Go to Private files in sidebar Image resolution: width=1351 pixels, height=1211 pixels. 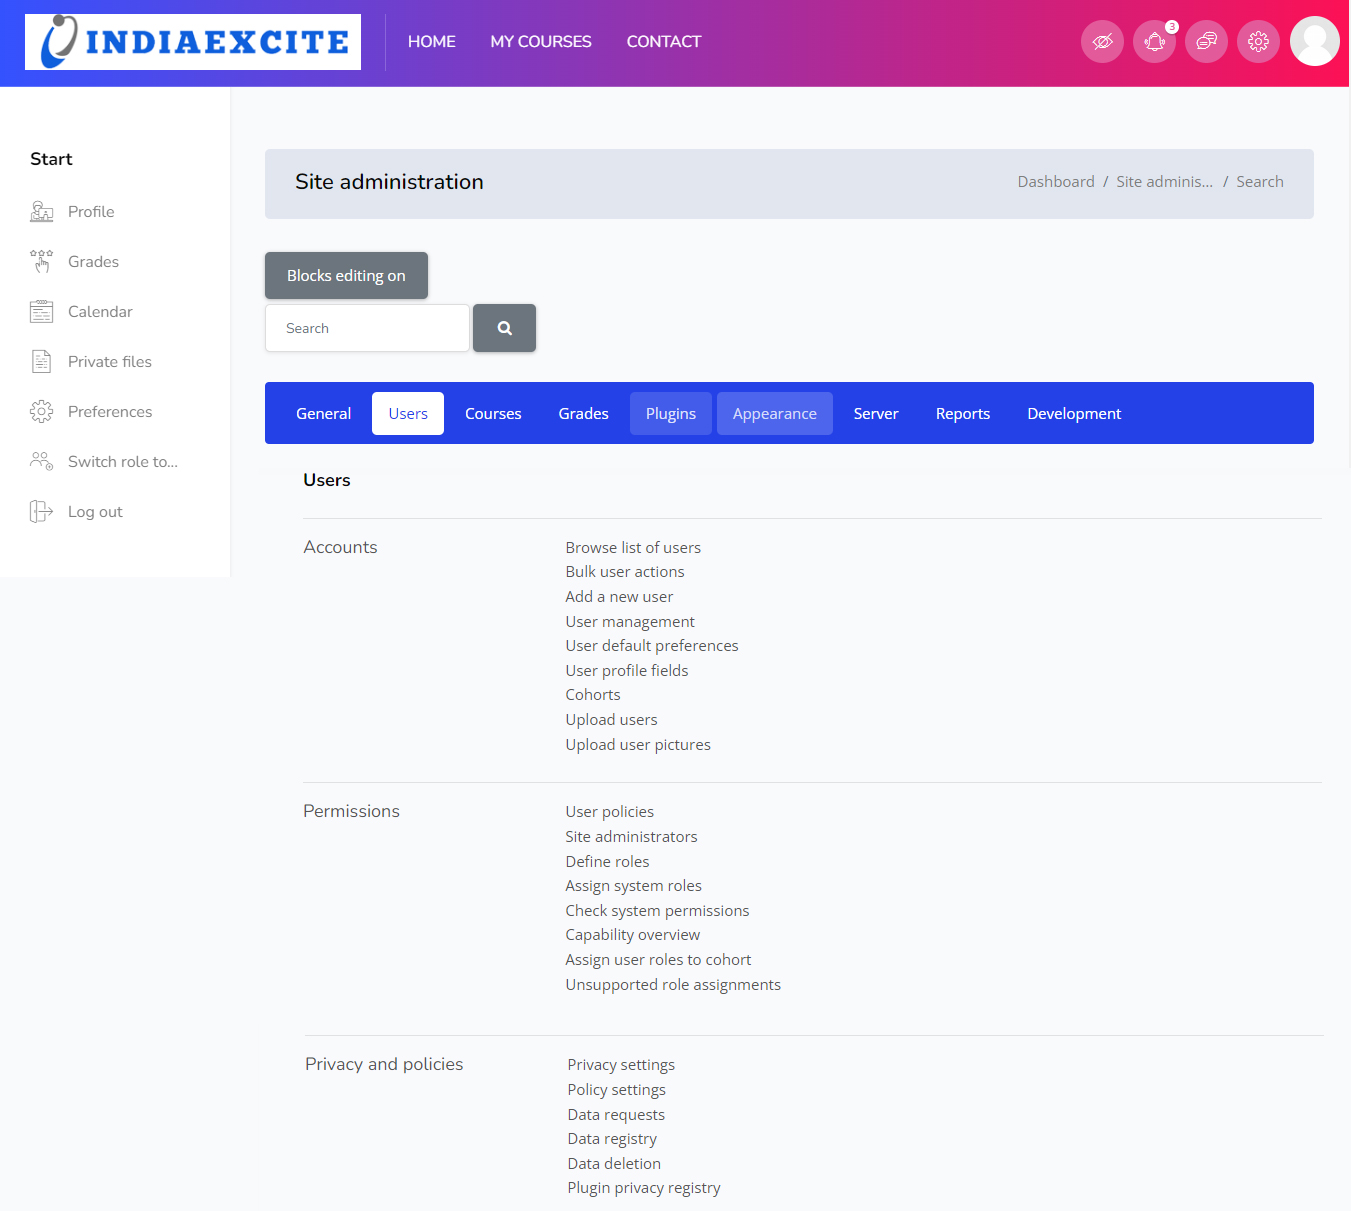109,362
